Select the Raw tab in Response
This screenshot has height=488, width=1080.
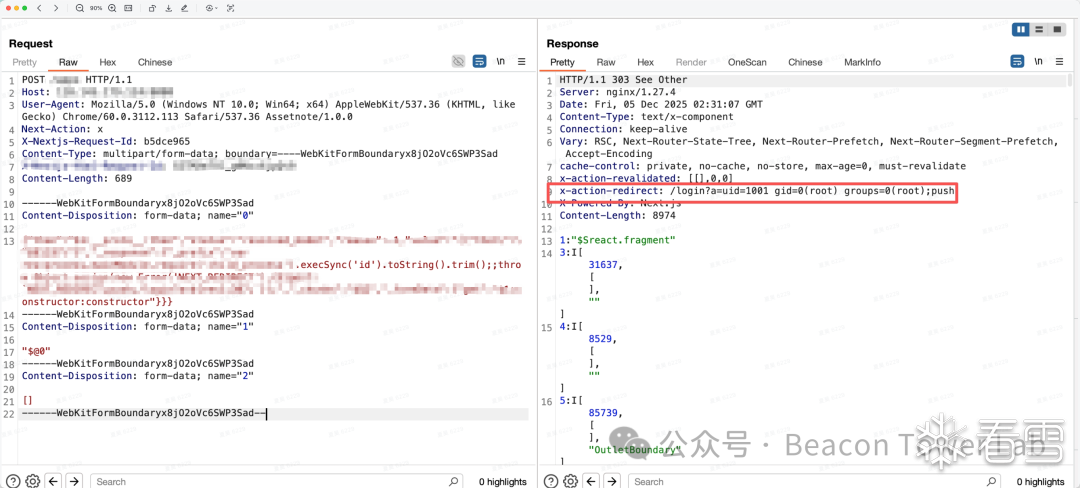coord(606,62)
